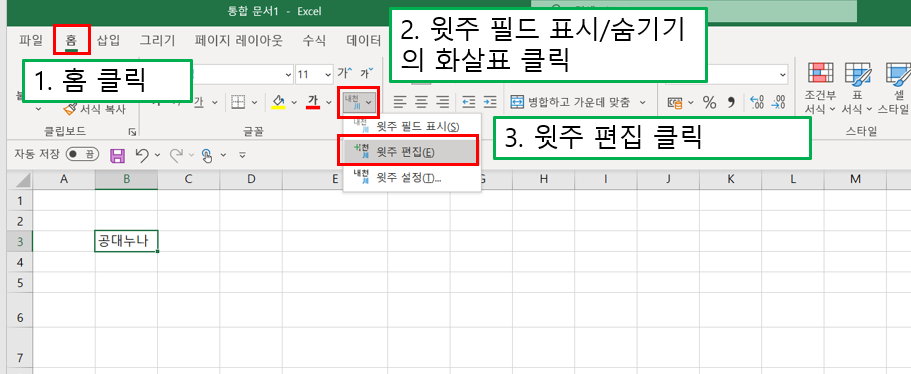Click the Select All corner triangle
This screenshot has width=911, height=374.
pos(23,181)
